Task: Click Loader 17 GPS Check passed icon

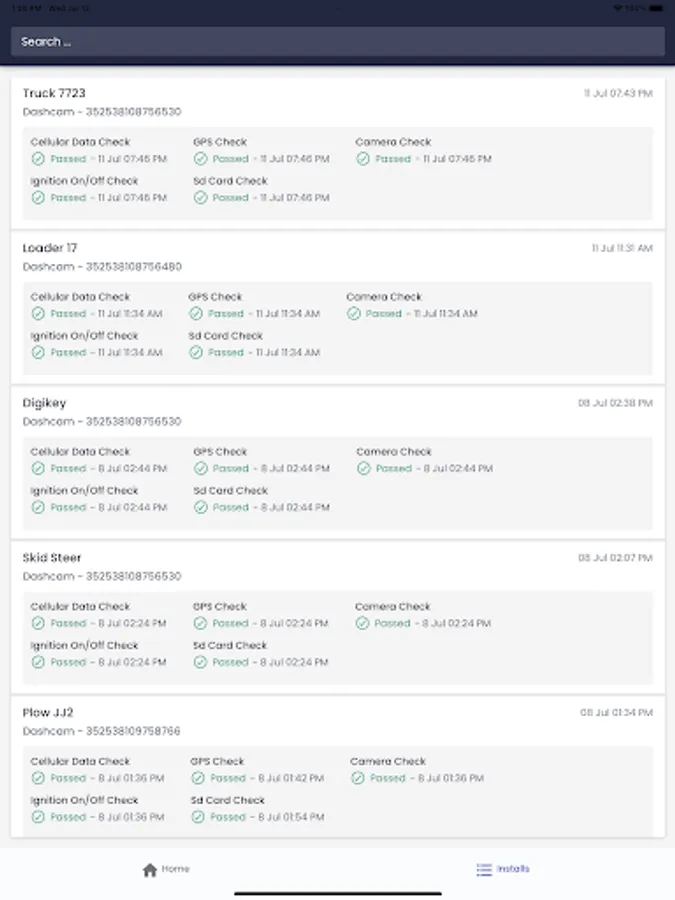Action: point(196,314)
